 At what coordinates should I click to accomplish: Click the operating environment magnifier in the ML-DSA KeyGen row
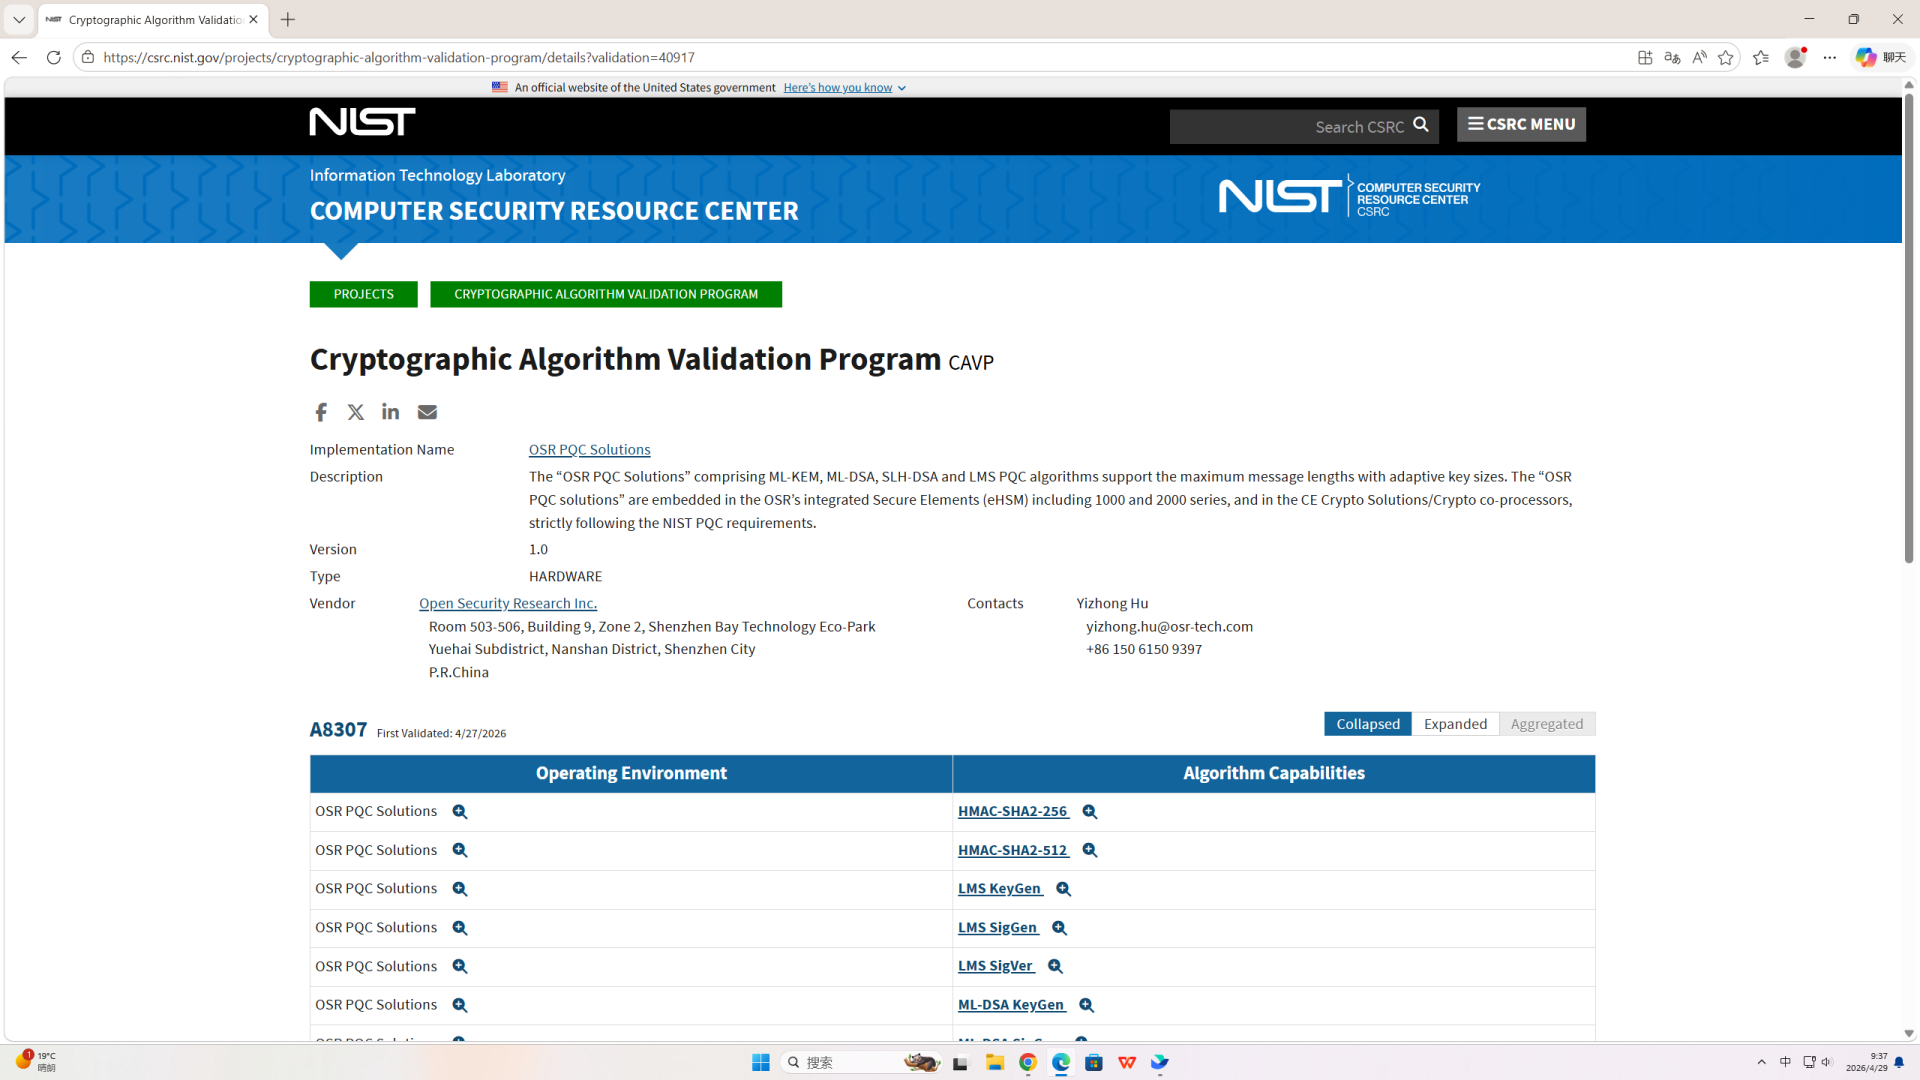pos(460,1005)
